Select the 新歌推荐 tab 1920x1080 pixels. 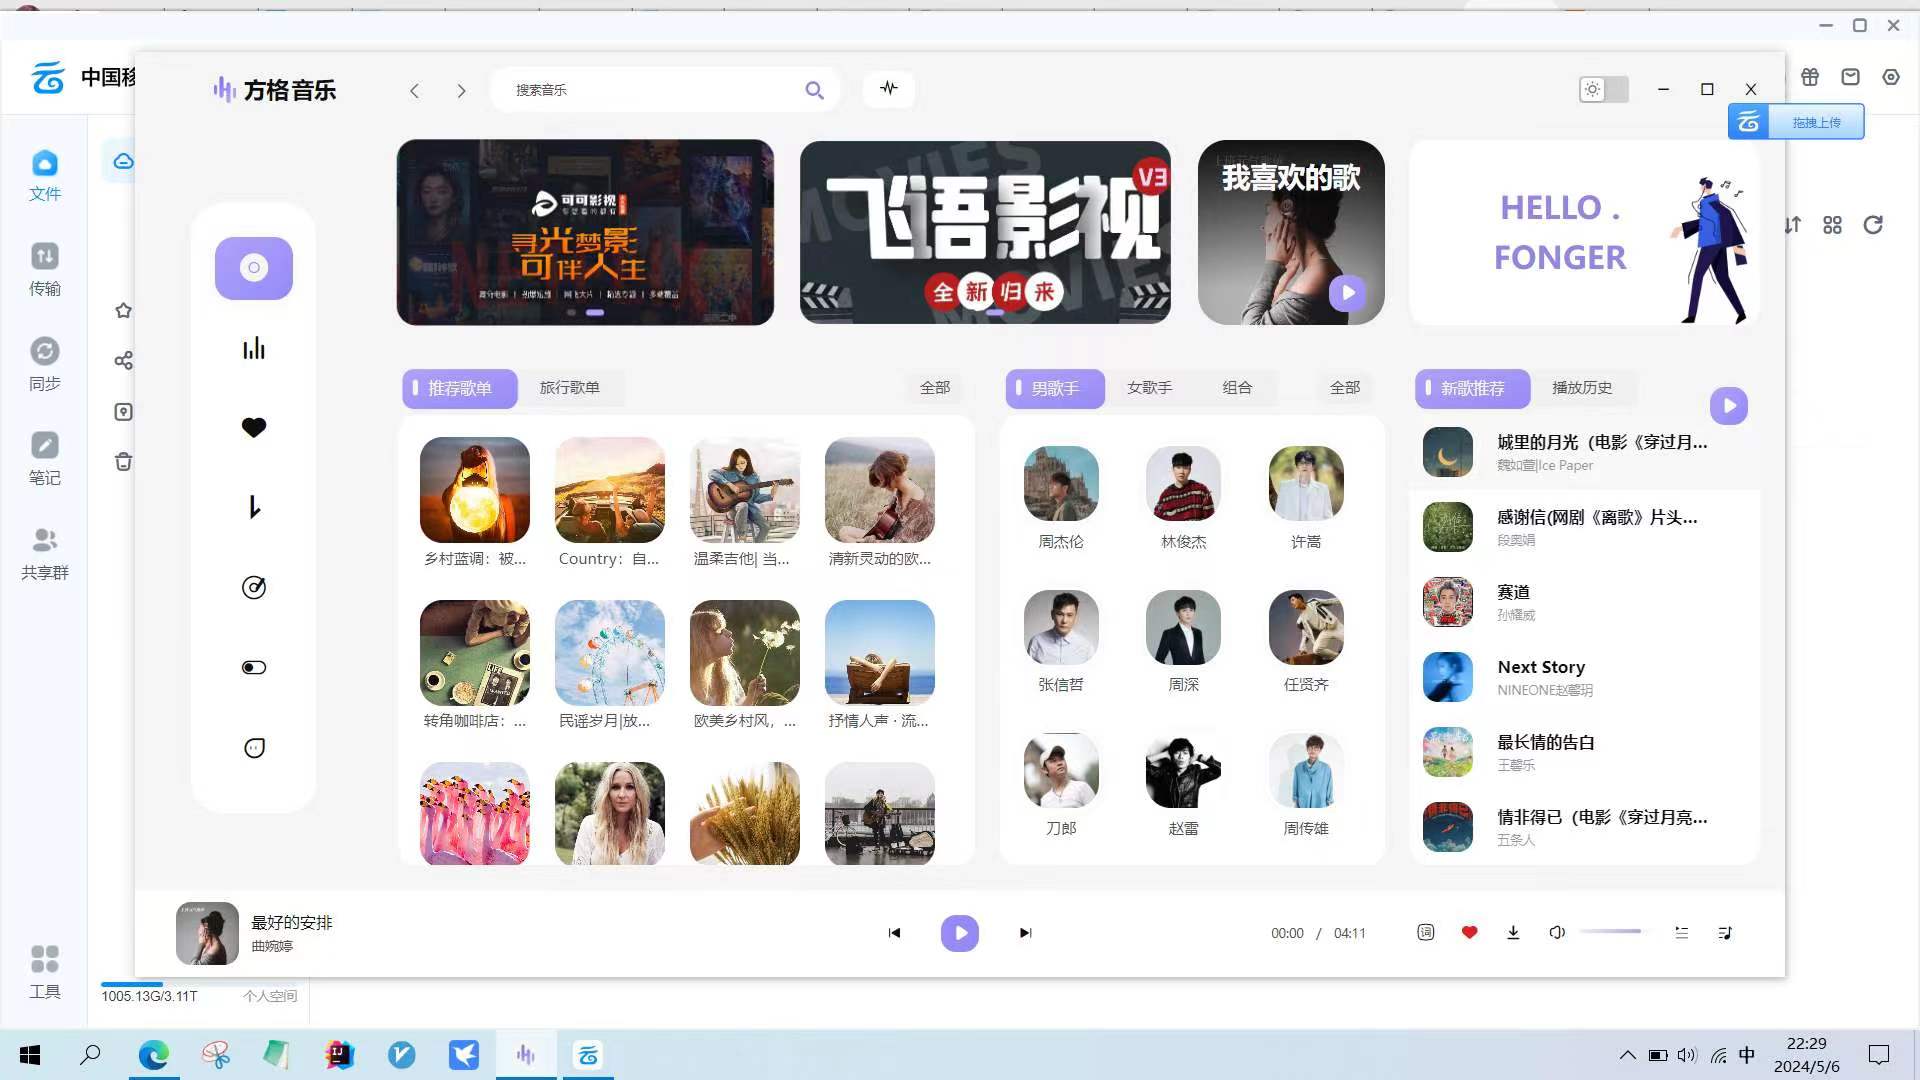click(x=1472, y=388)
